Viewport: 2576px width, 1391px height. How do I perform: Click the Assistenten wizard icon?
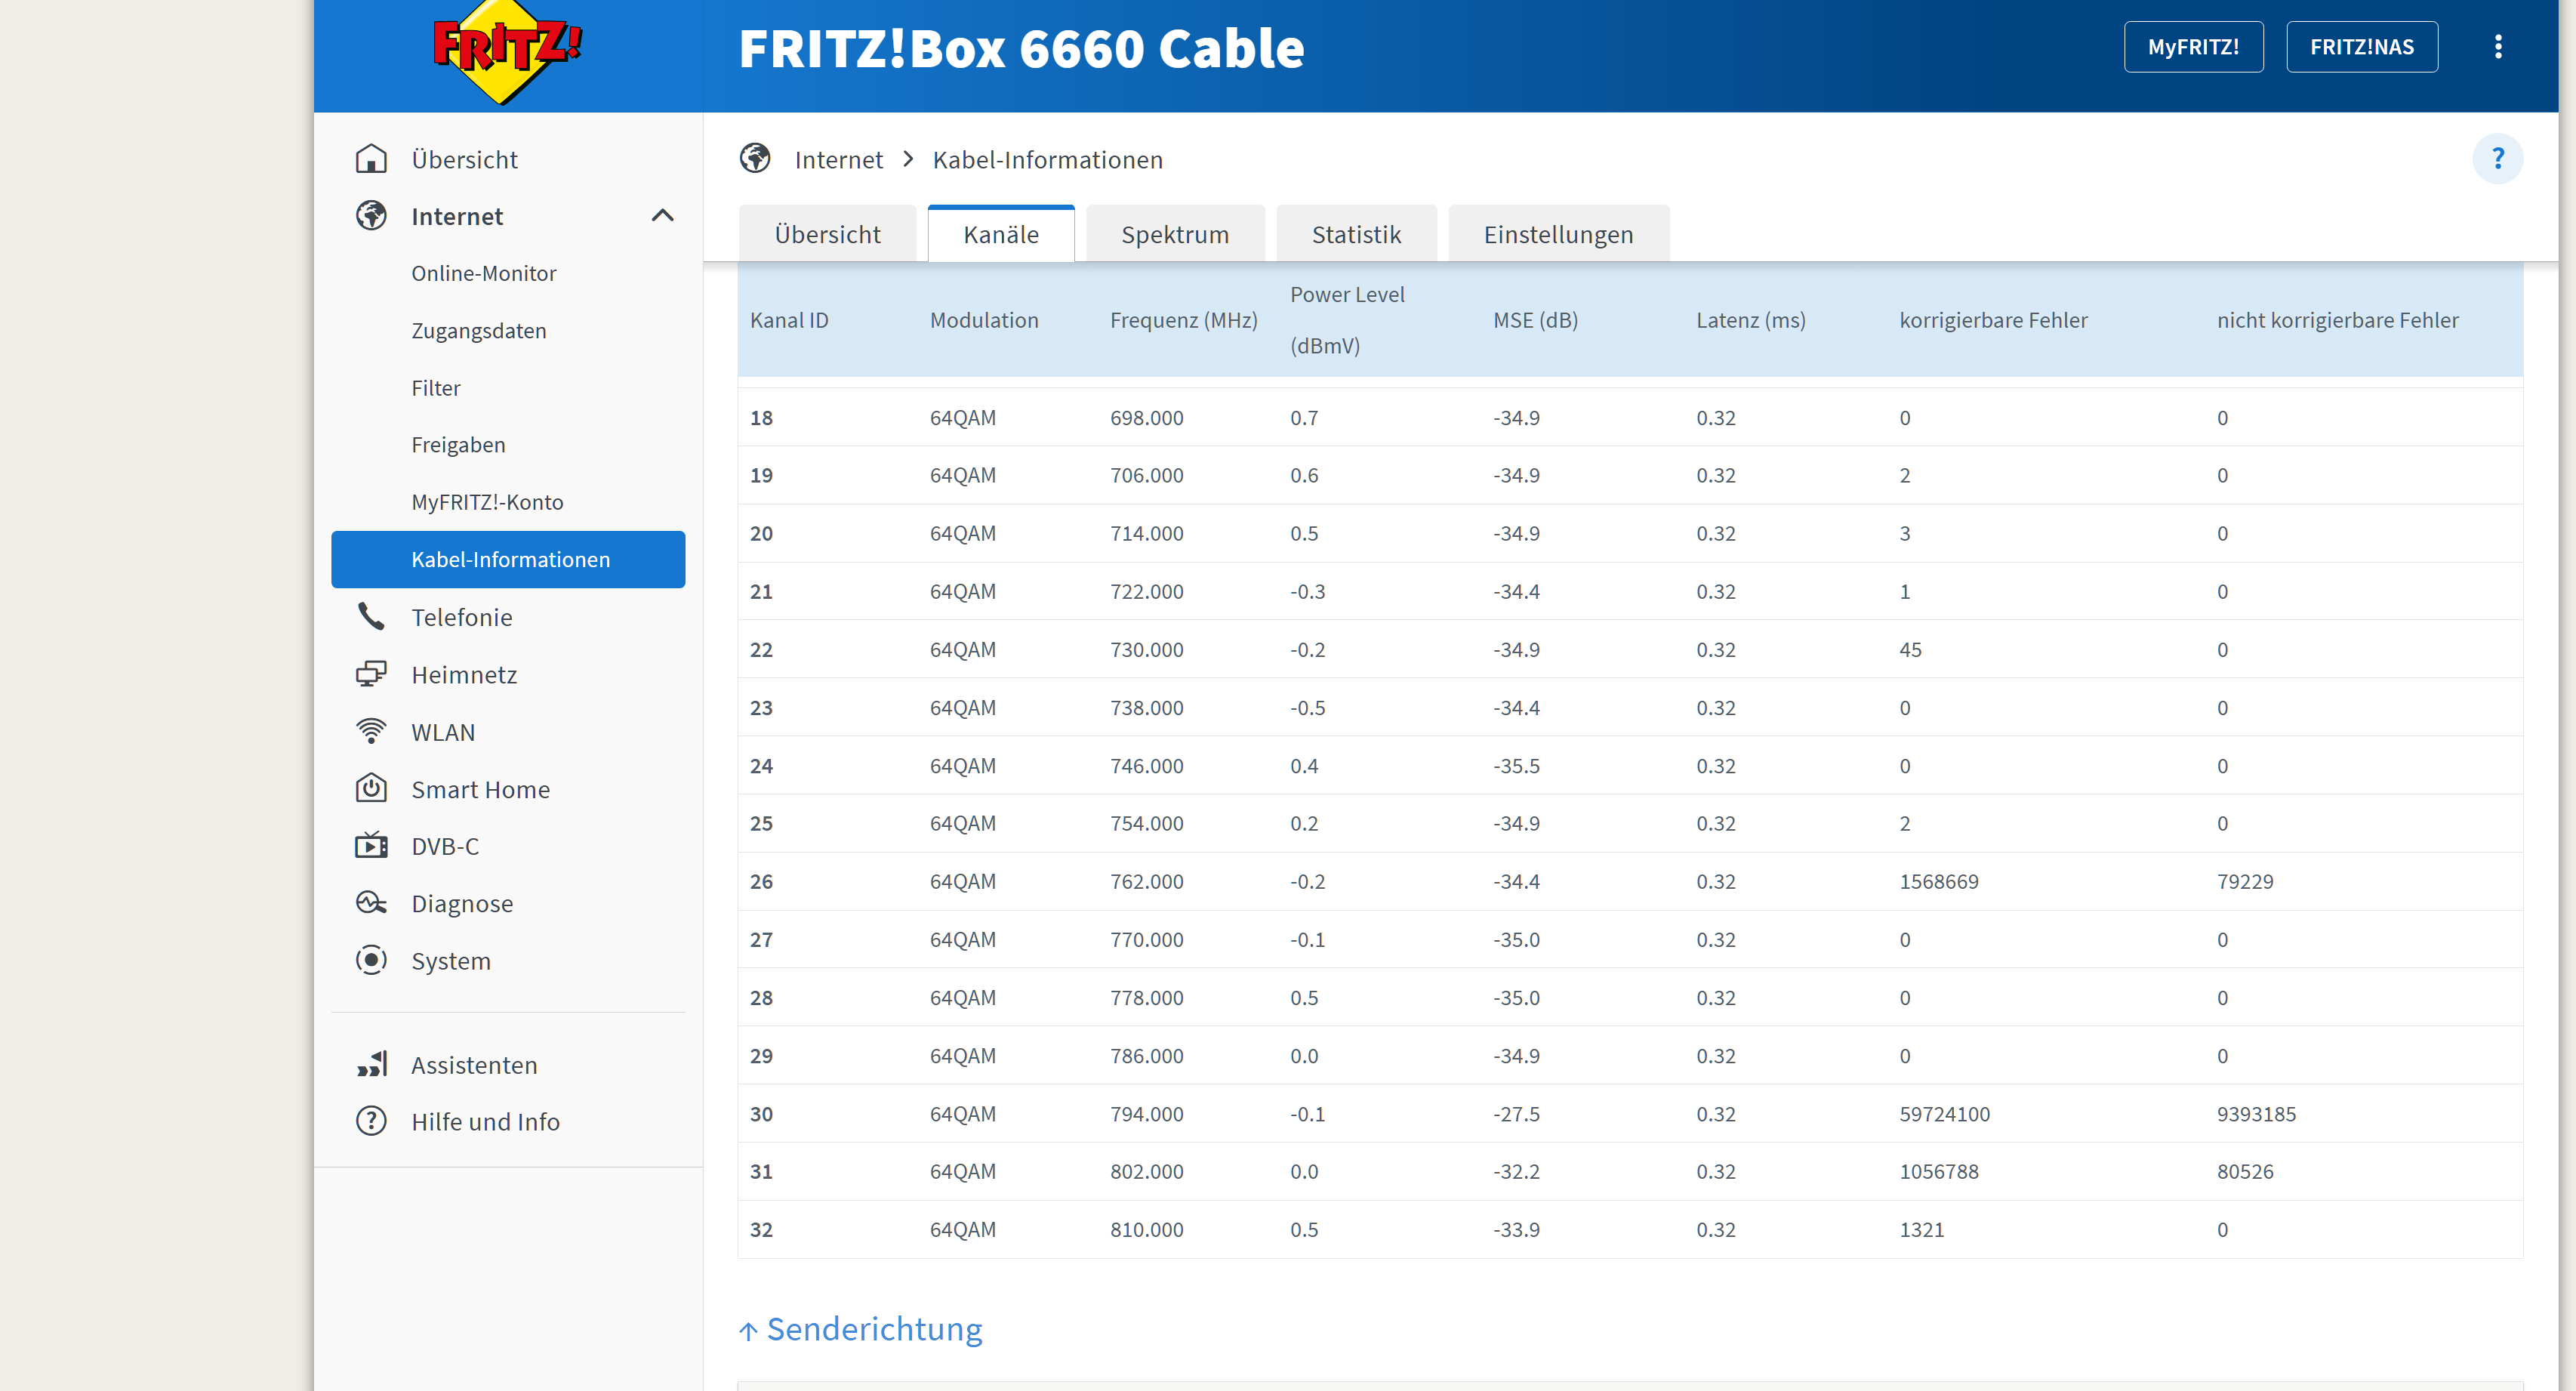(x=371, y=1065)
